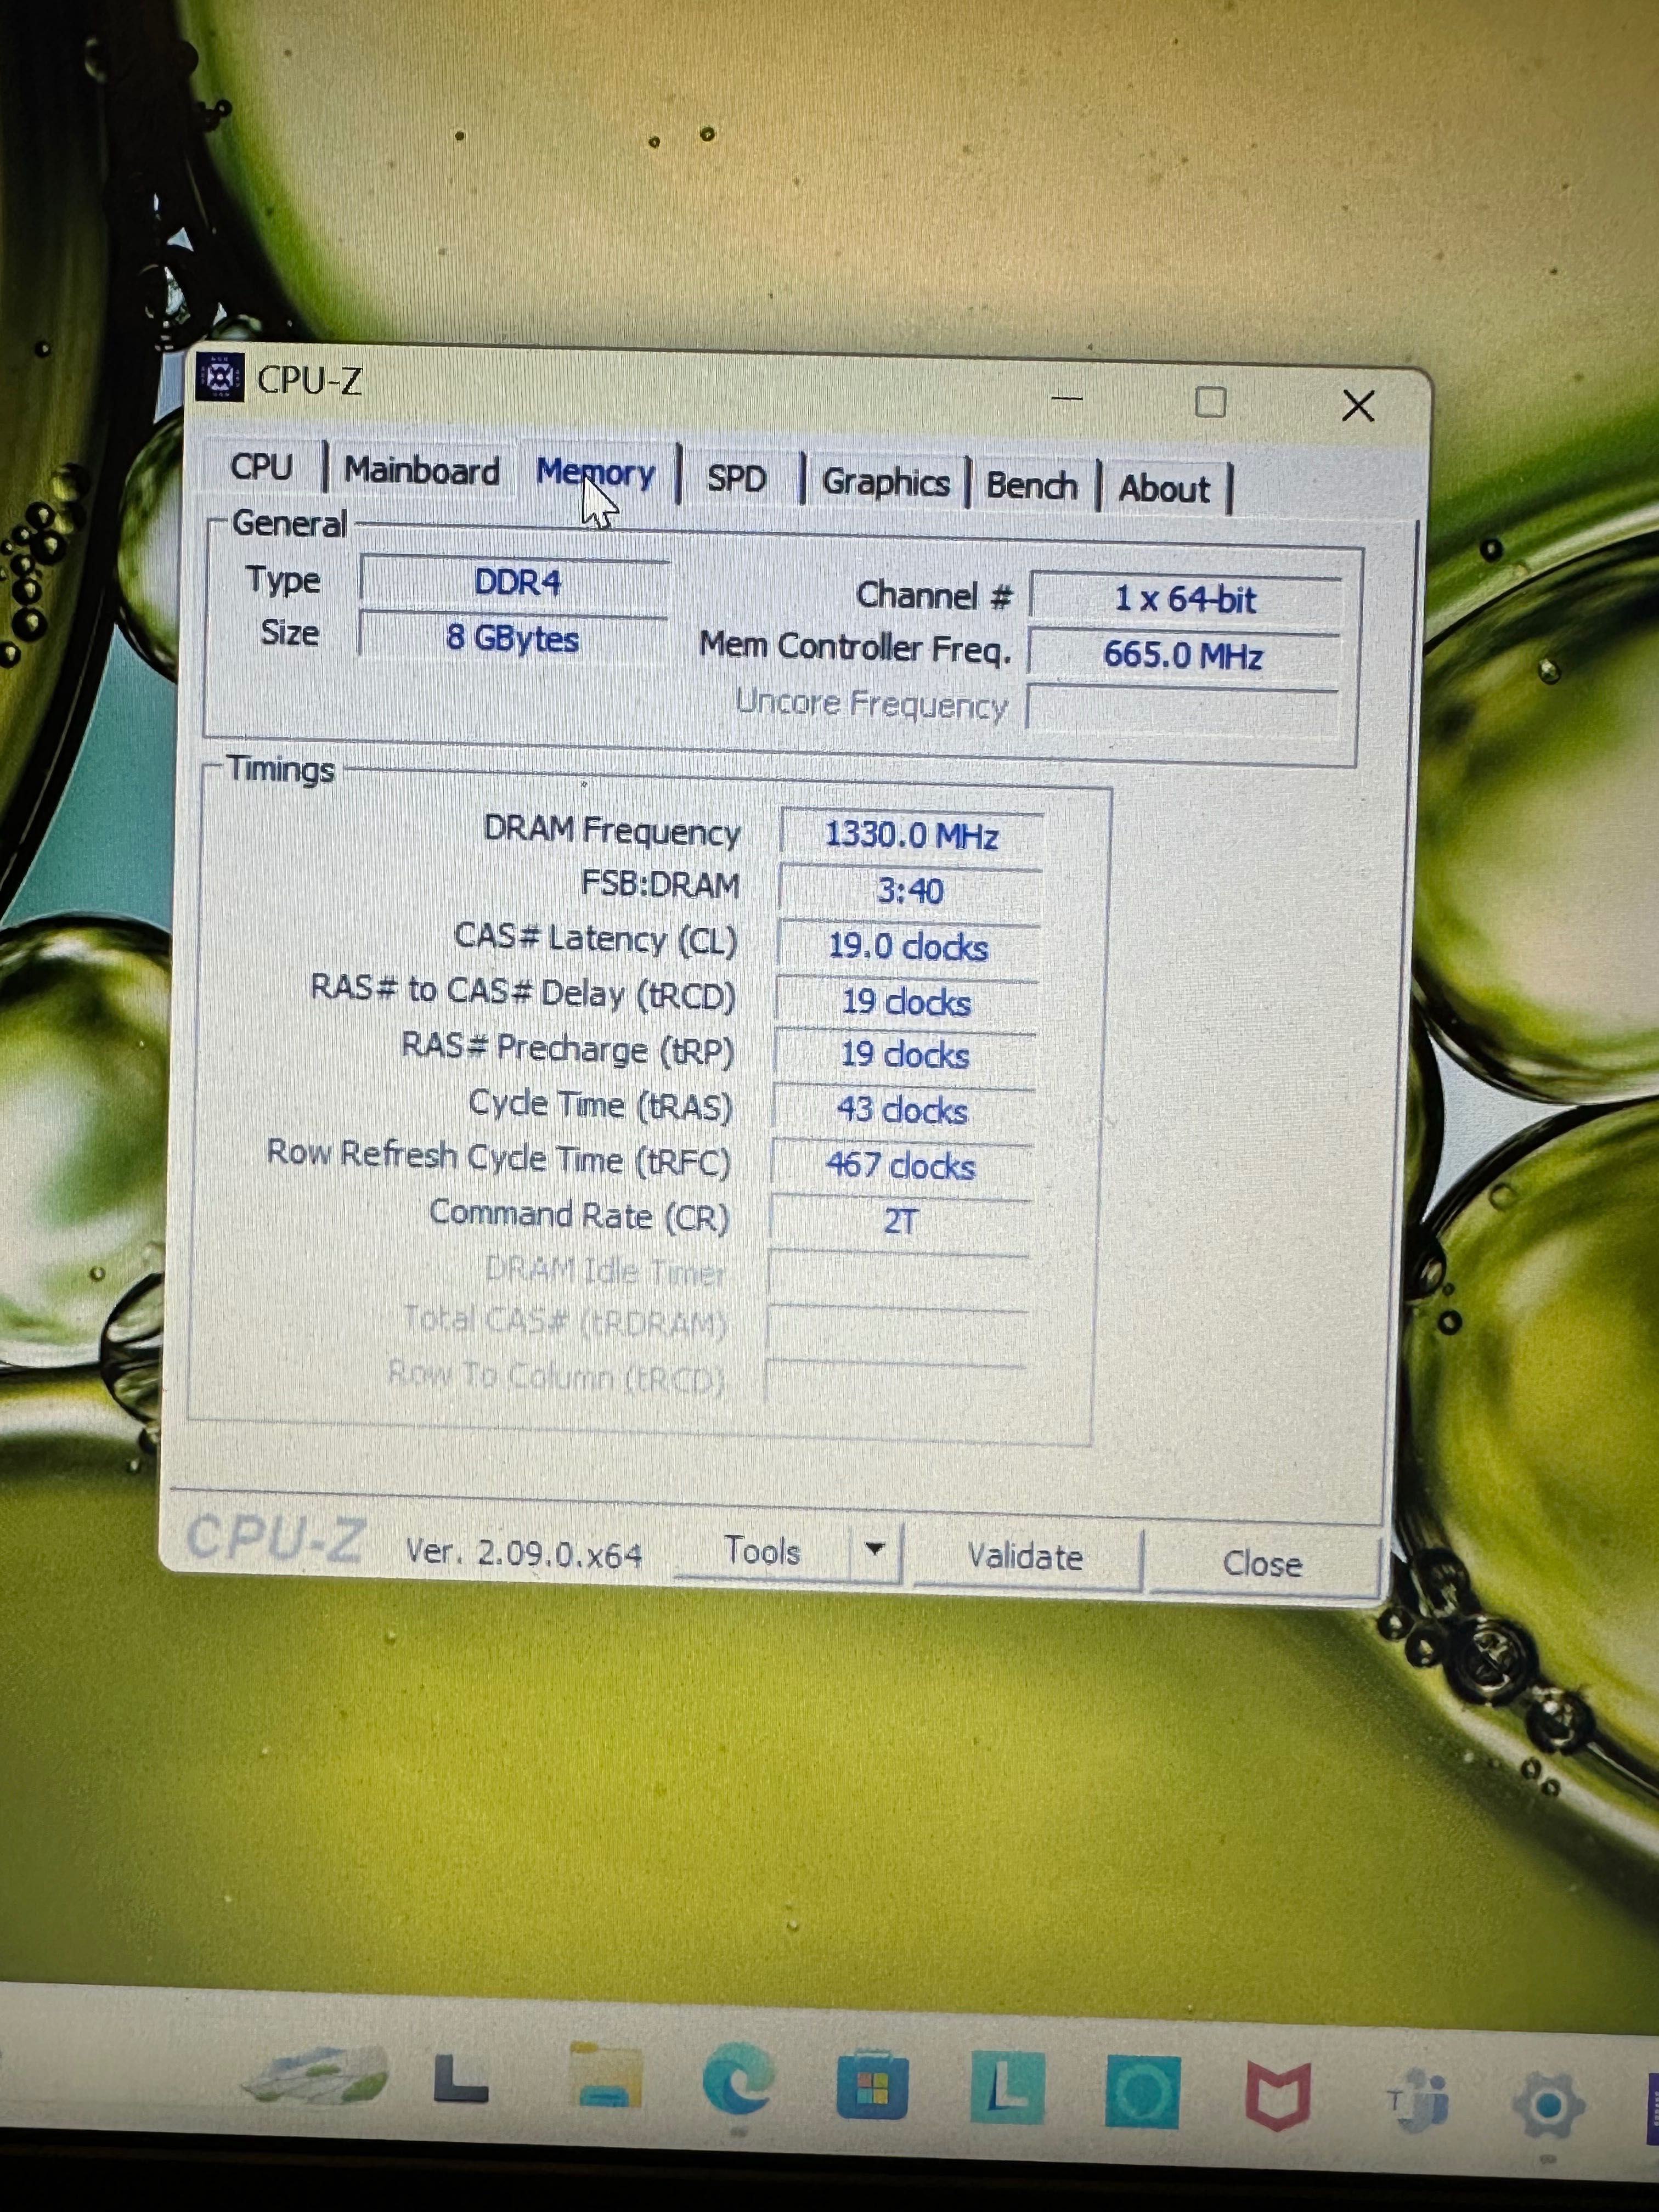Click the empty Total CAS# (tRDRAM) field
1659x2212 pixels.
897,1329
